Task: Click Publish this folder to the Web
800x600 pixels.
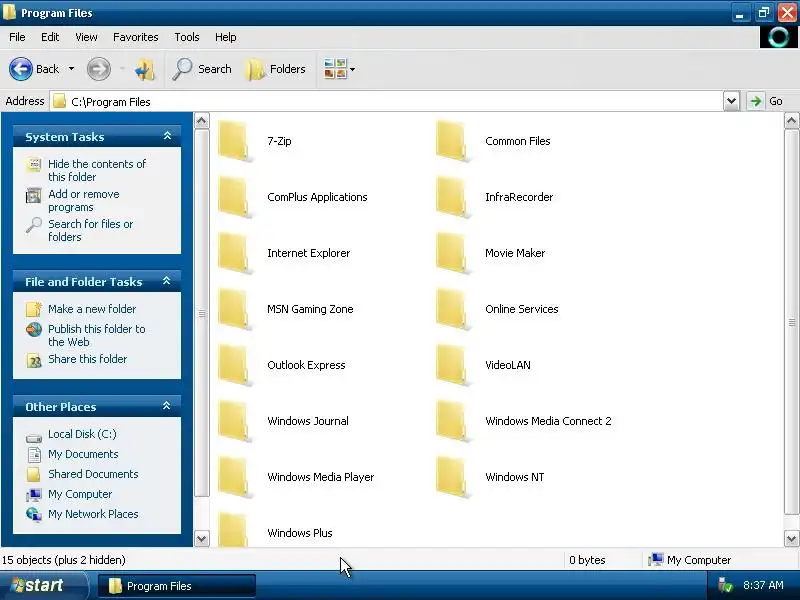Action: coord(96,335)
